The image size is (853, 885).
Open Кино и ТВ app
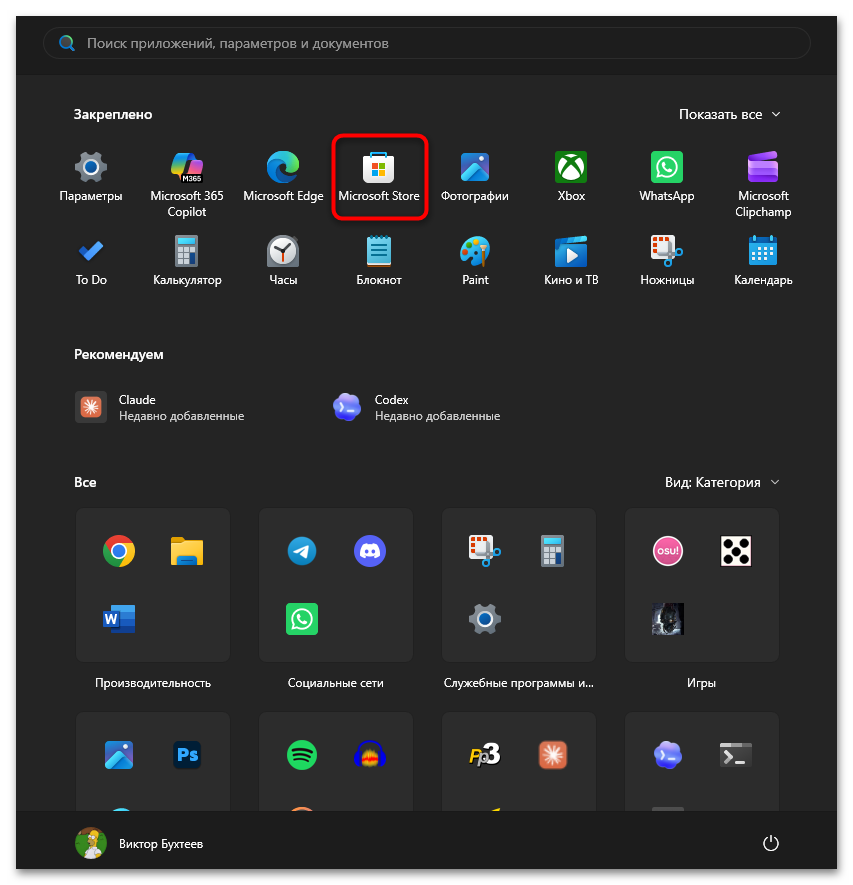571,261
